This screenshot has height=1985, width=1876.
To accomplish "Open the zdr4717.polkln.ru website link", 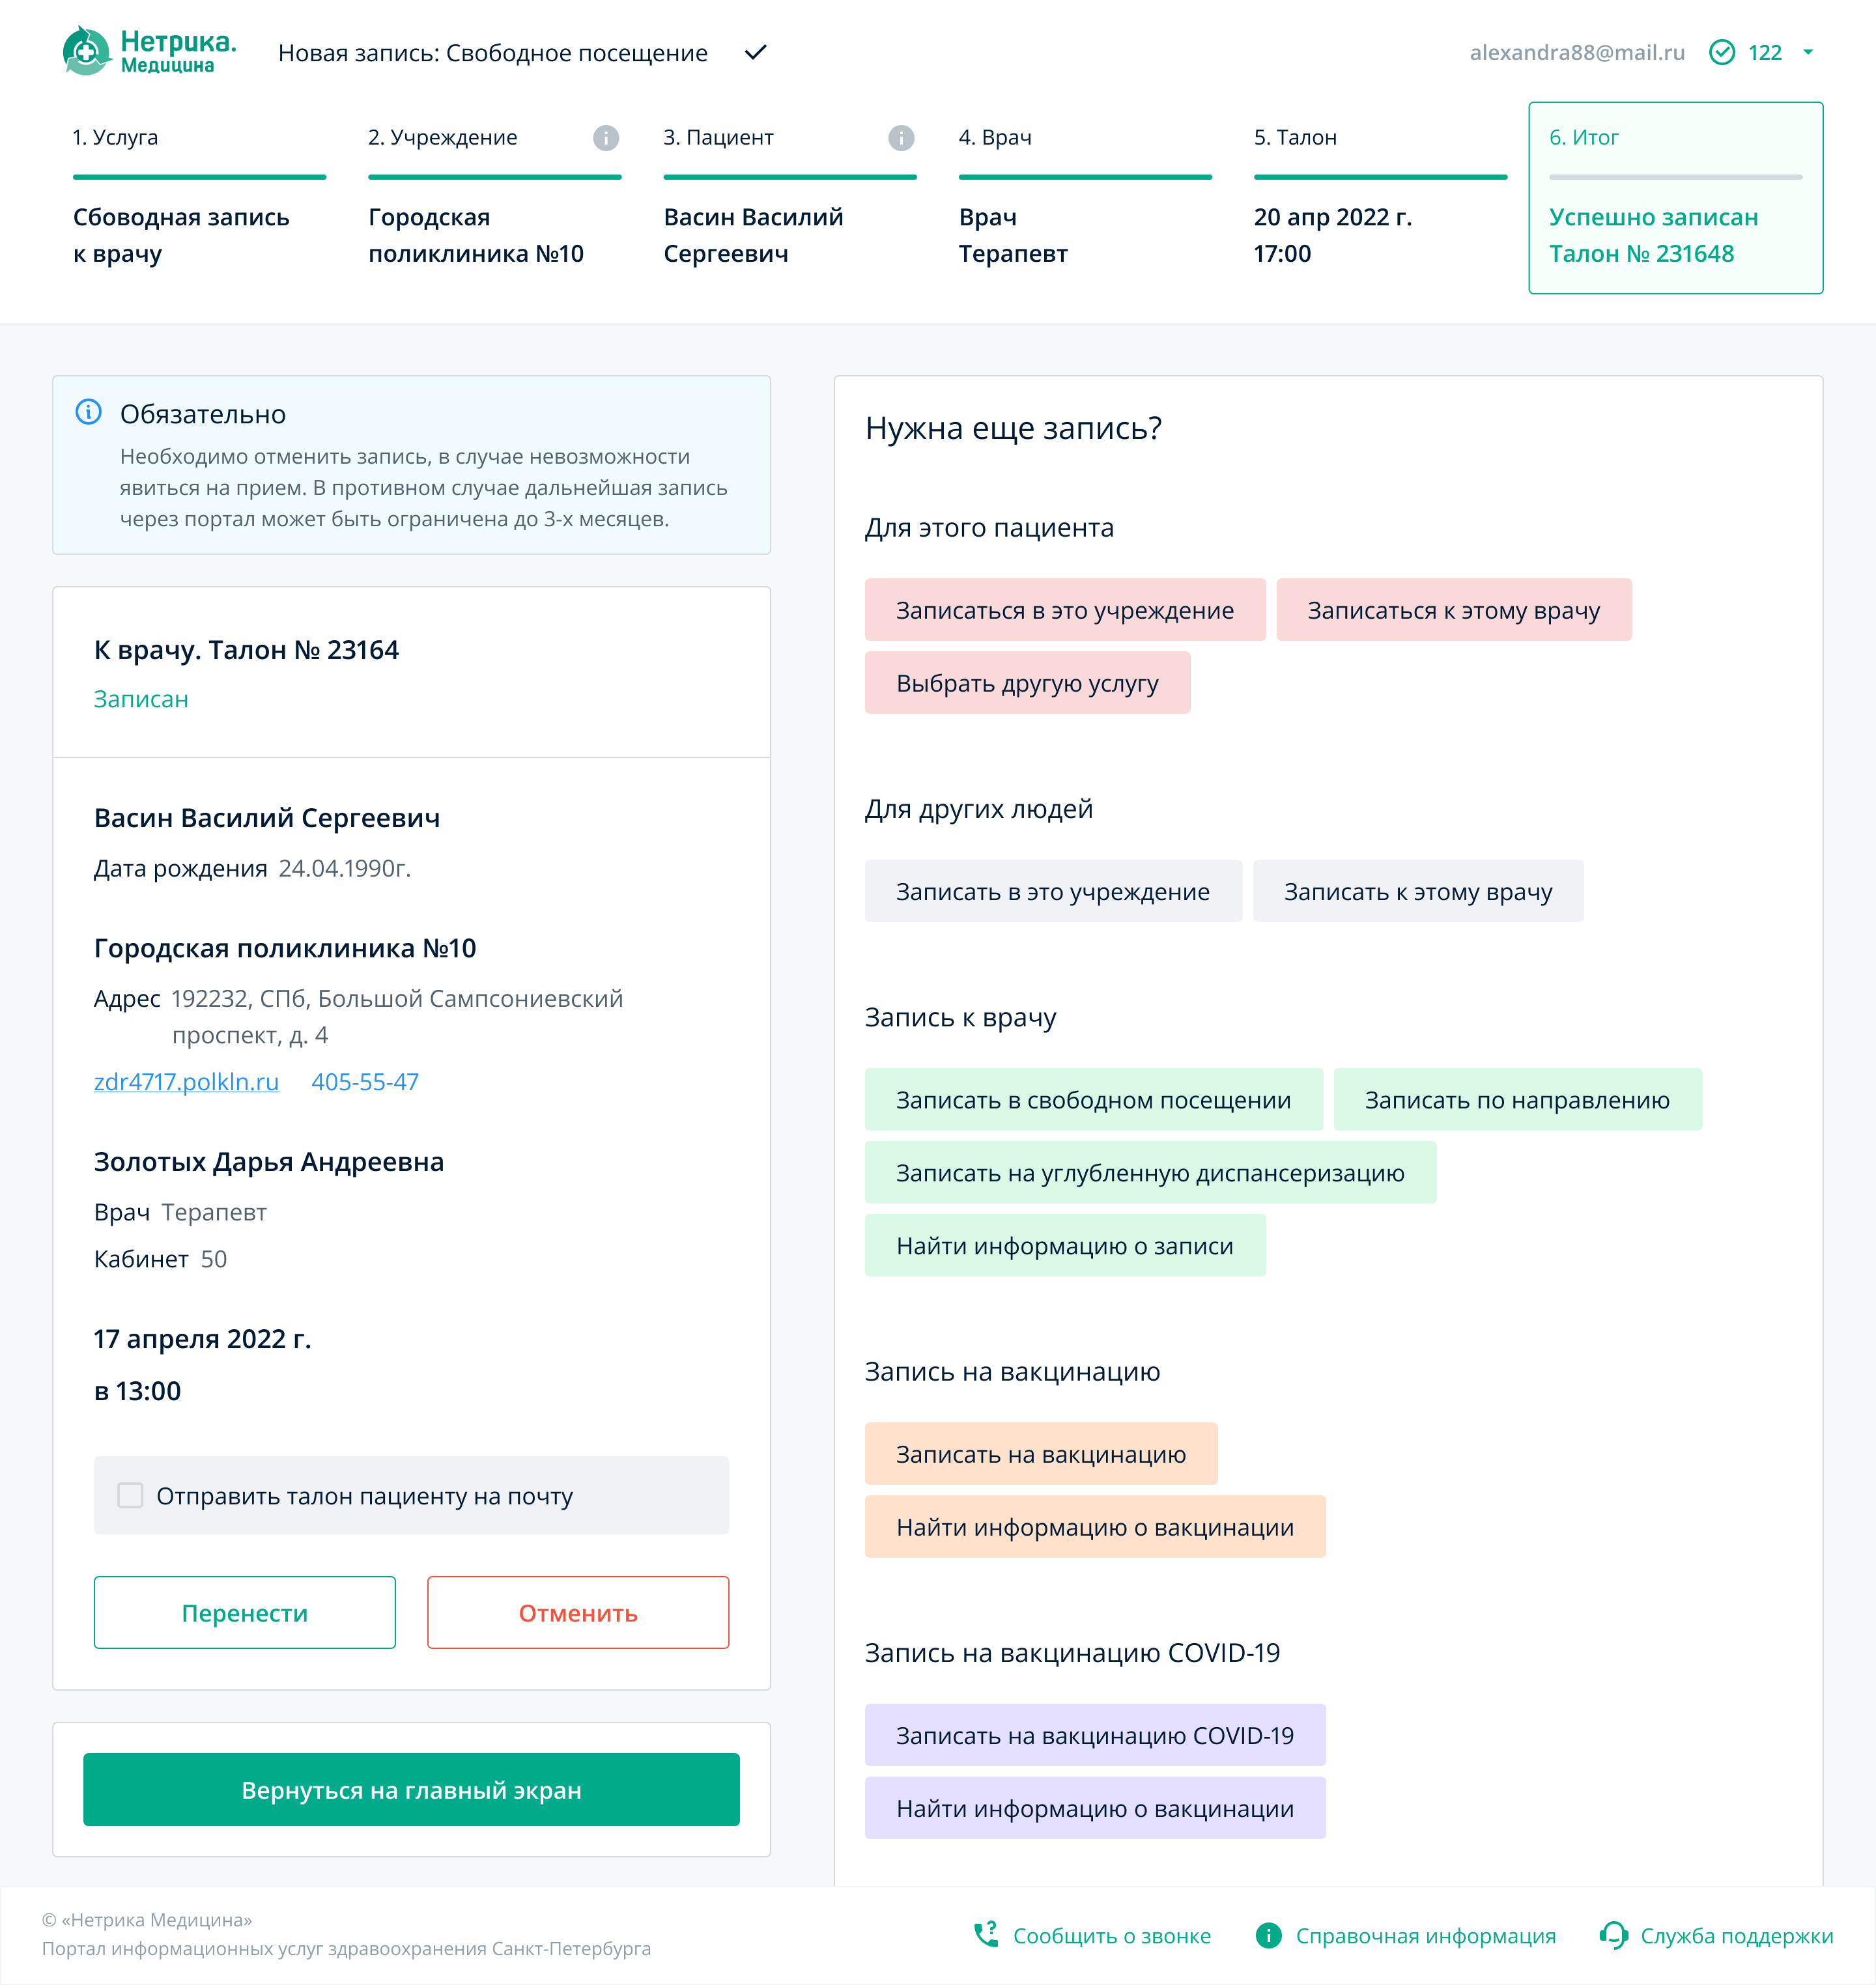I will (186, 1082).
